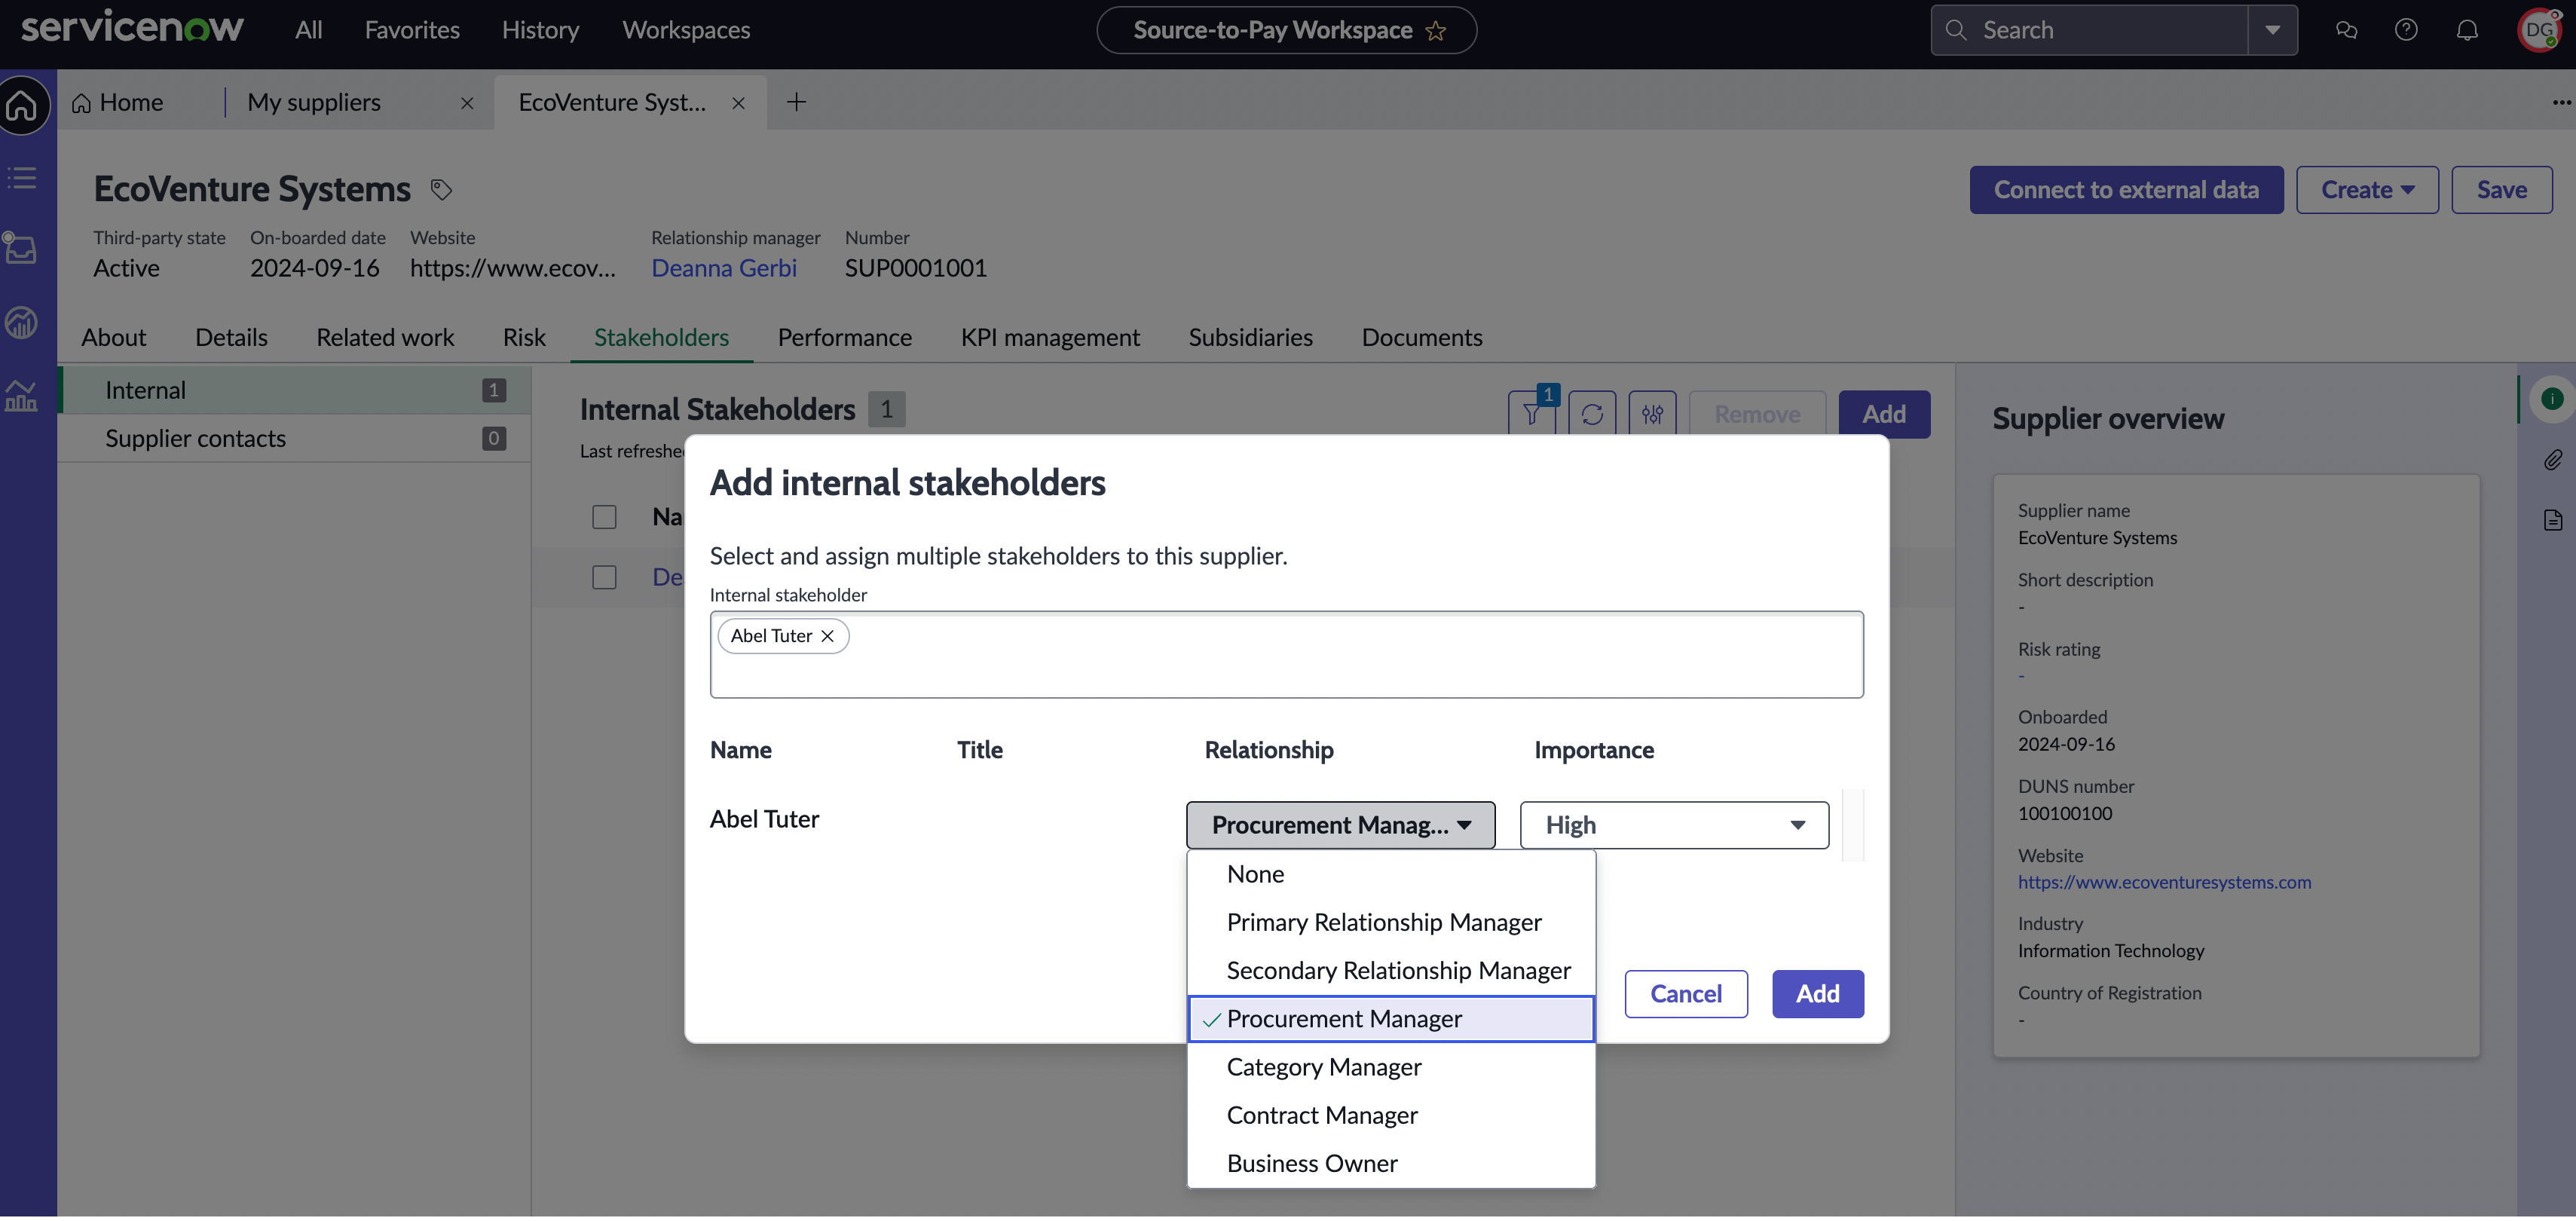Screen dimensions: 2576x1221
Task: Open the Home workspace tab
Action: pyautogui.click(x=118, y=102)
